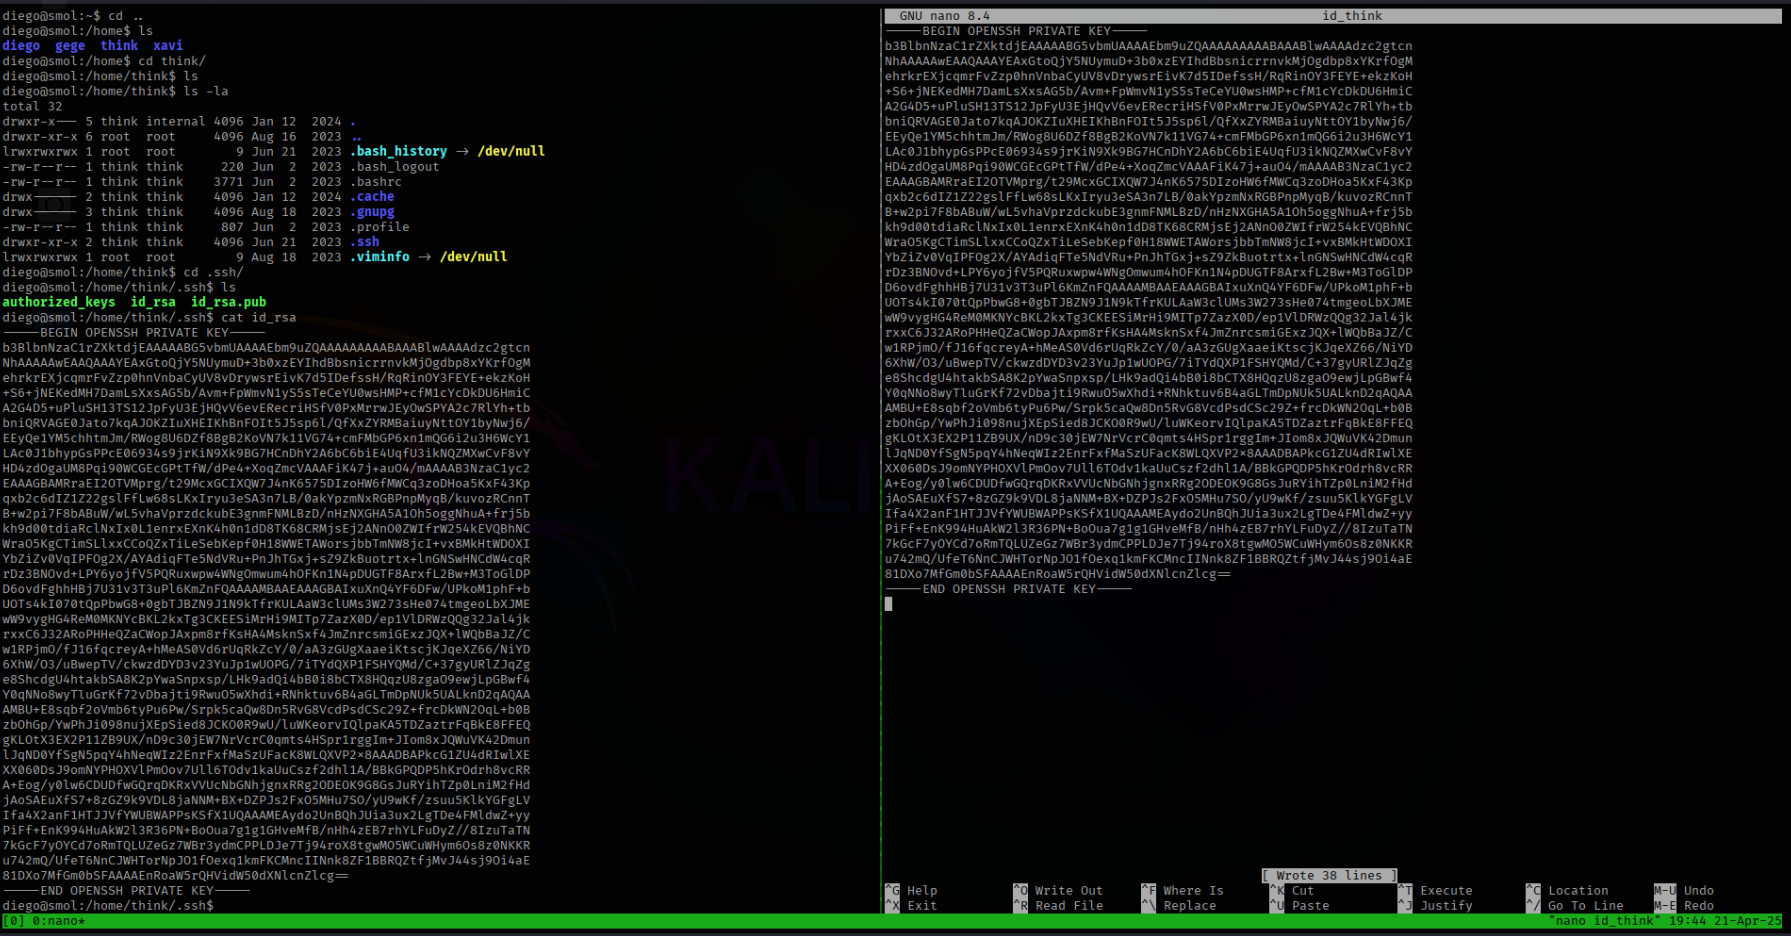Click the 19:44 21-Apr-25 clock in tmux bar
1791x936 pixels.
click(1725, 921)
